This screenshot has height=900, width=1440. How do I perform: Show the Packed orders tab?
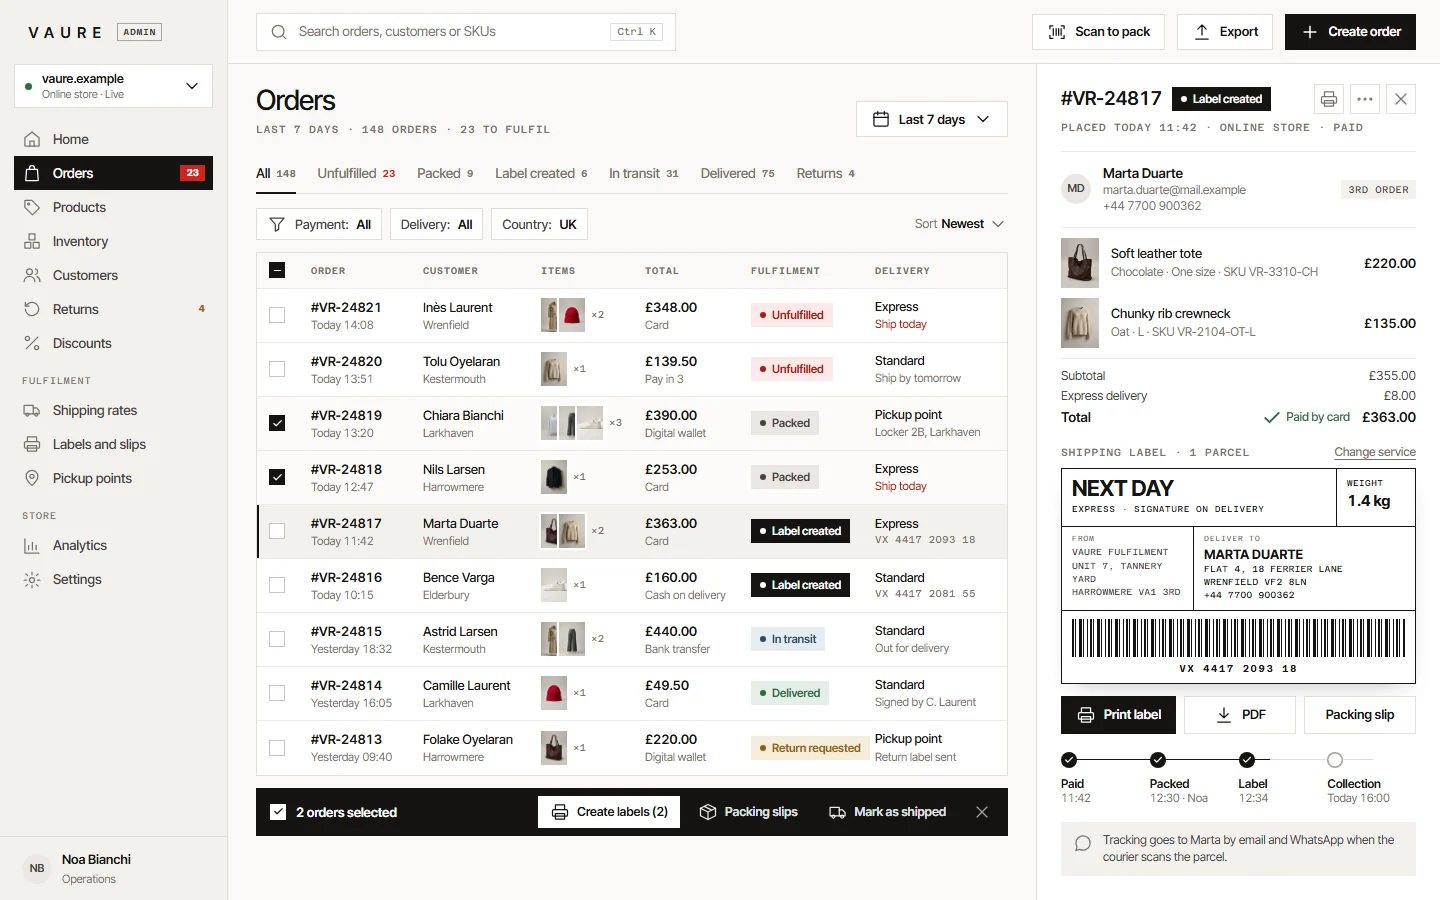coord(445,173)
